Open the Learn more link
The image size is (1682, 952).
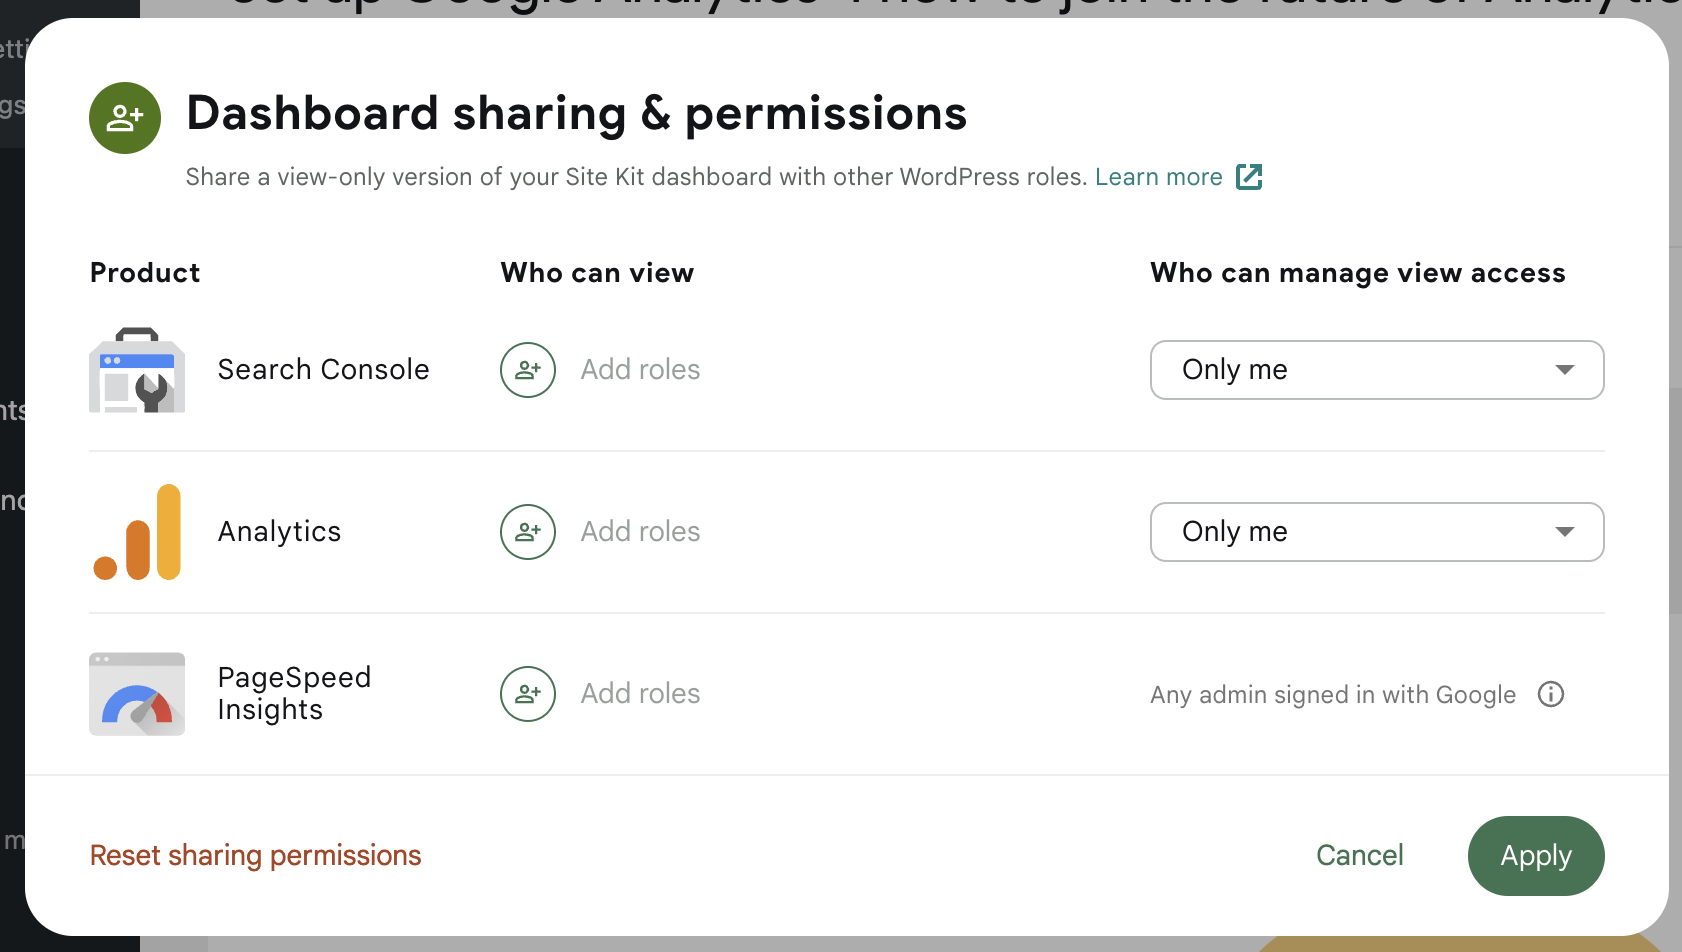click(1158, 177)
